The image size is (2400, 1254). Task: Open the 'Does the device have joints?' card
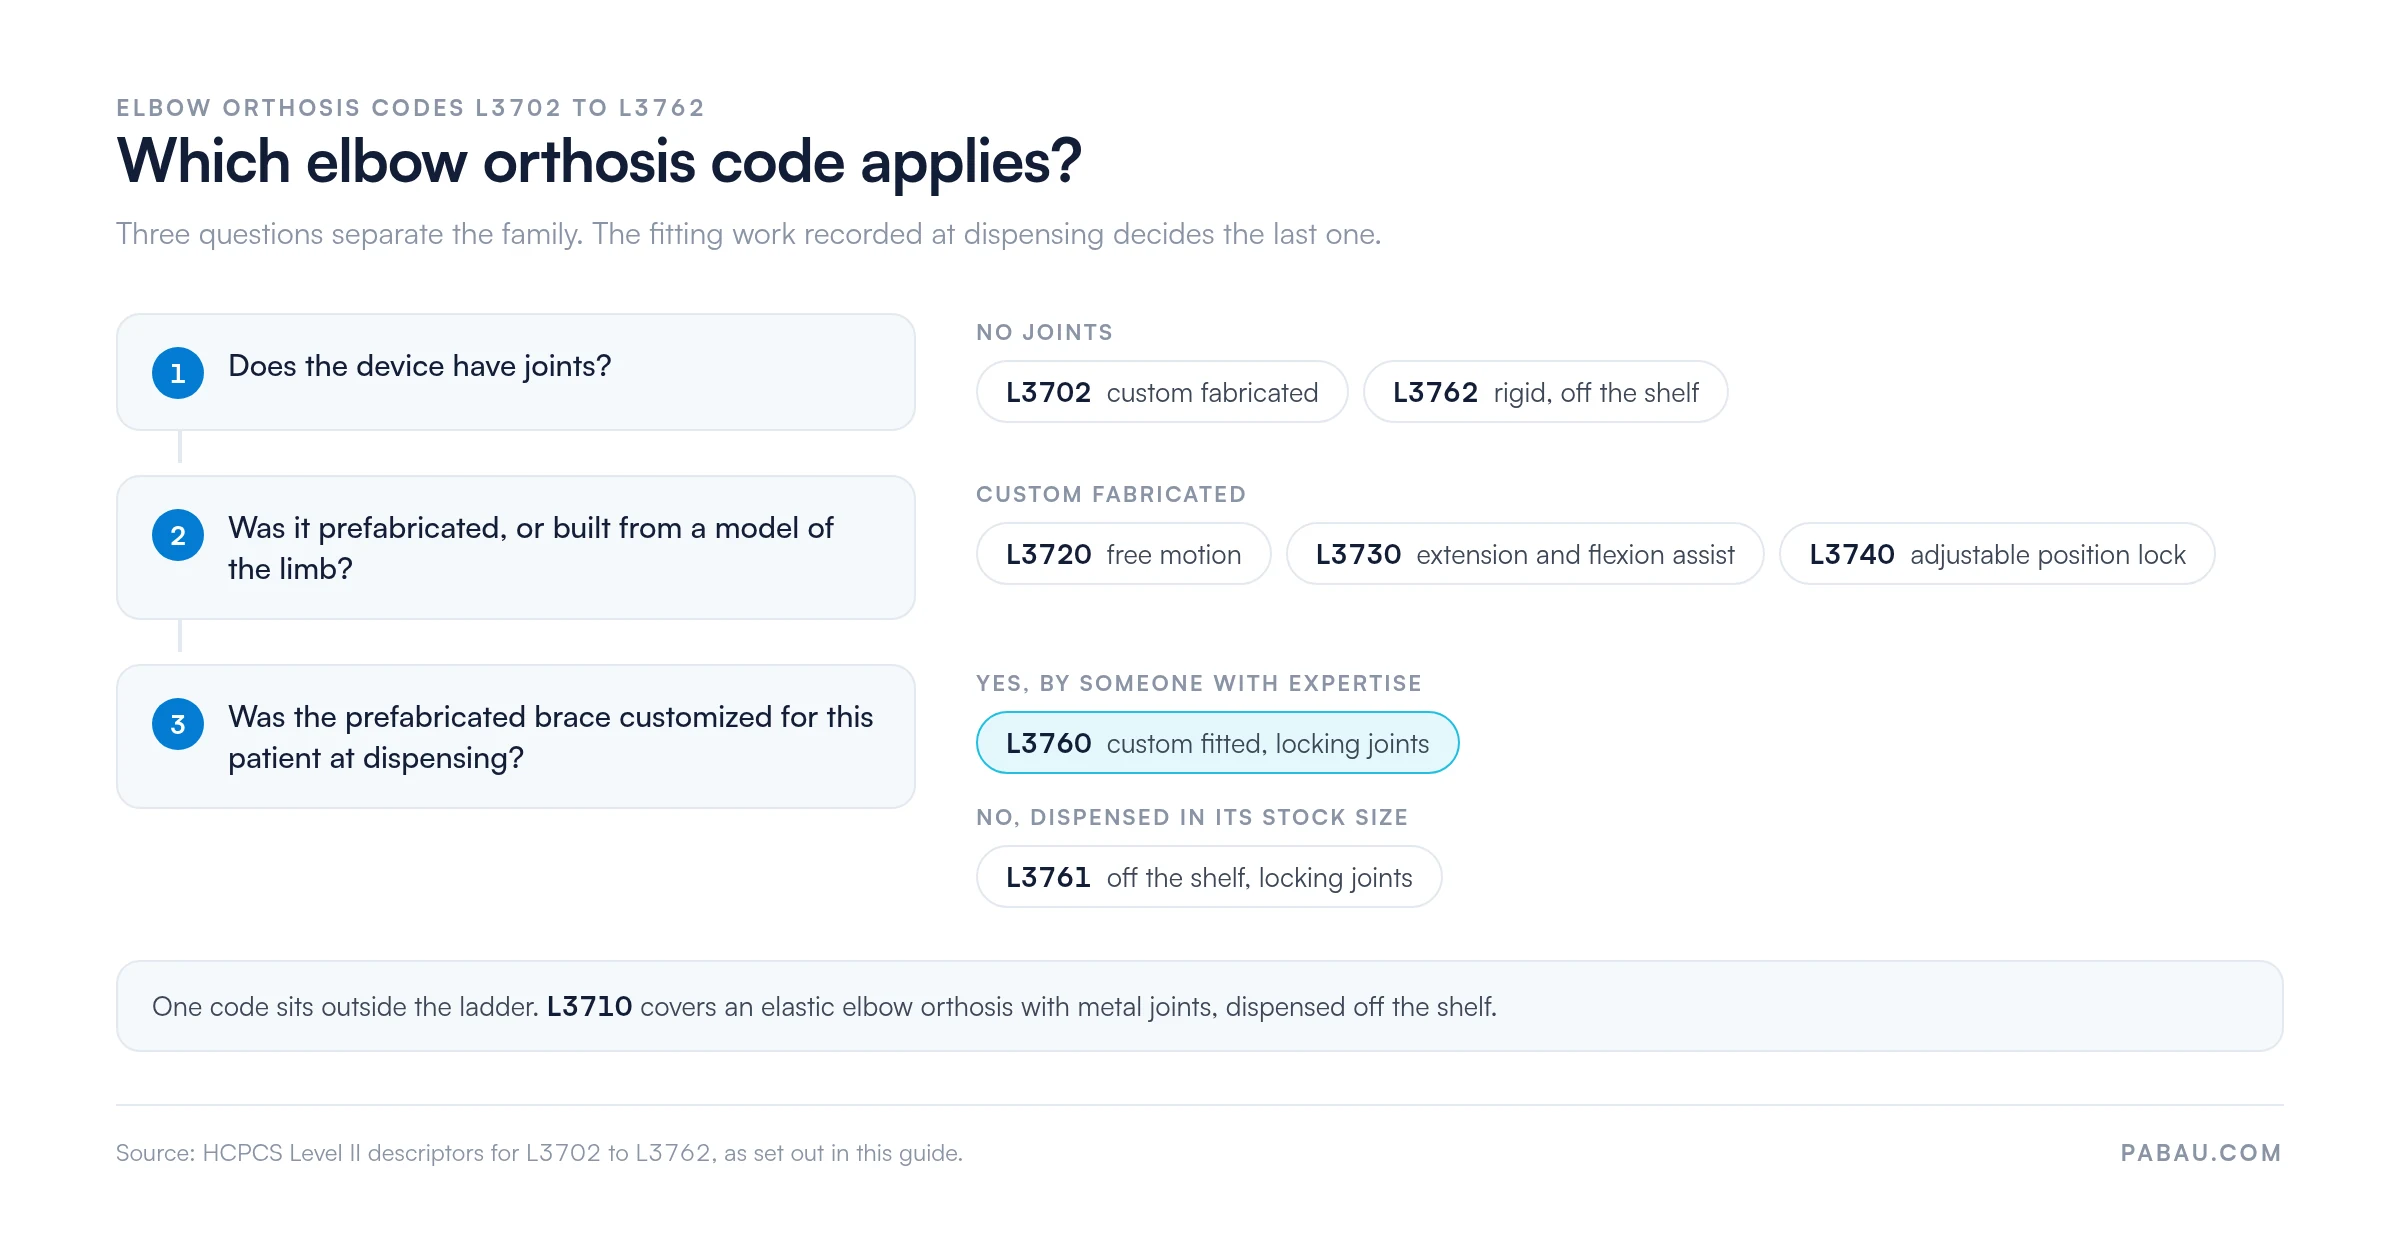(516, 372)
